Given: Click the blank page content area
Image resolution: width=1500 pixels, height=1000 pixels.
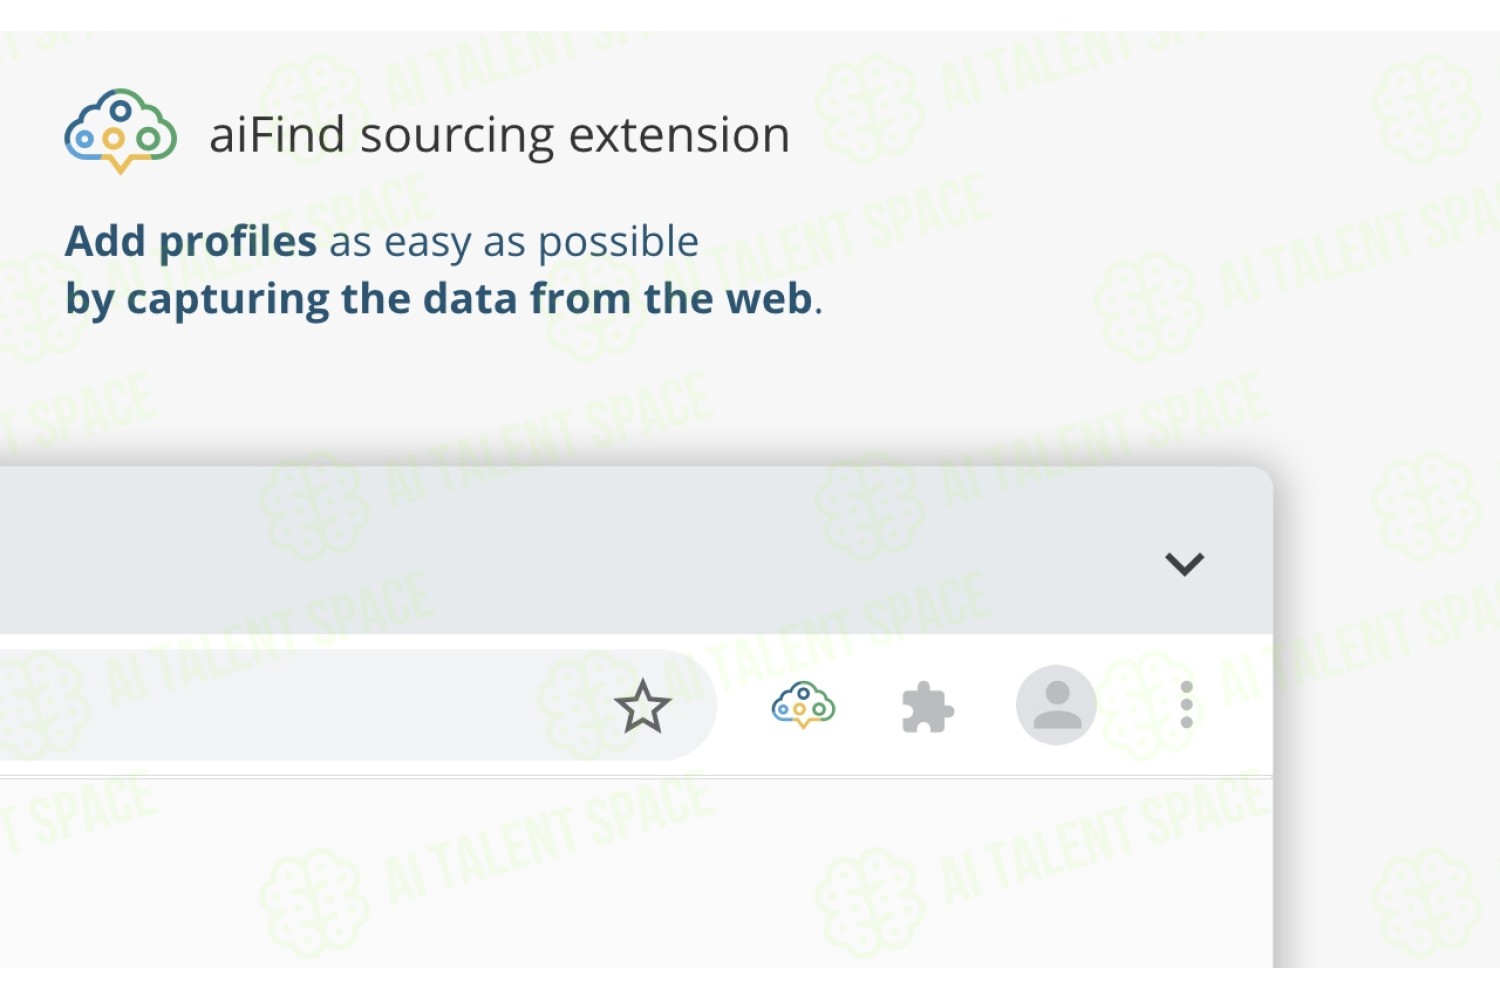Looking at the screenshot, I should 636,873.
